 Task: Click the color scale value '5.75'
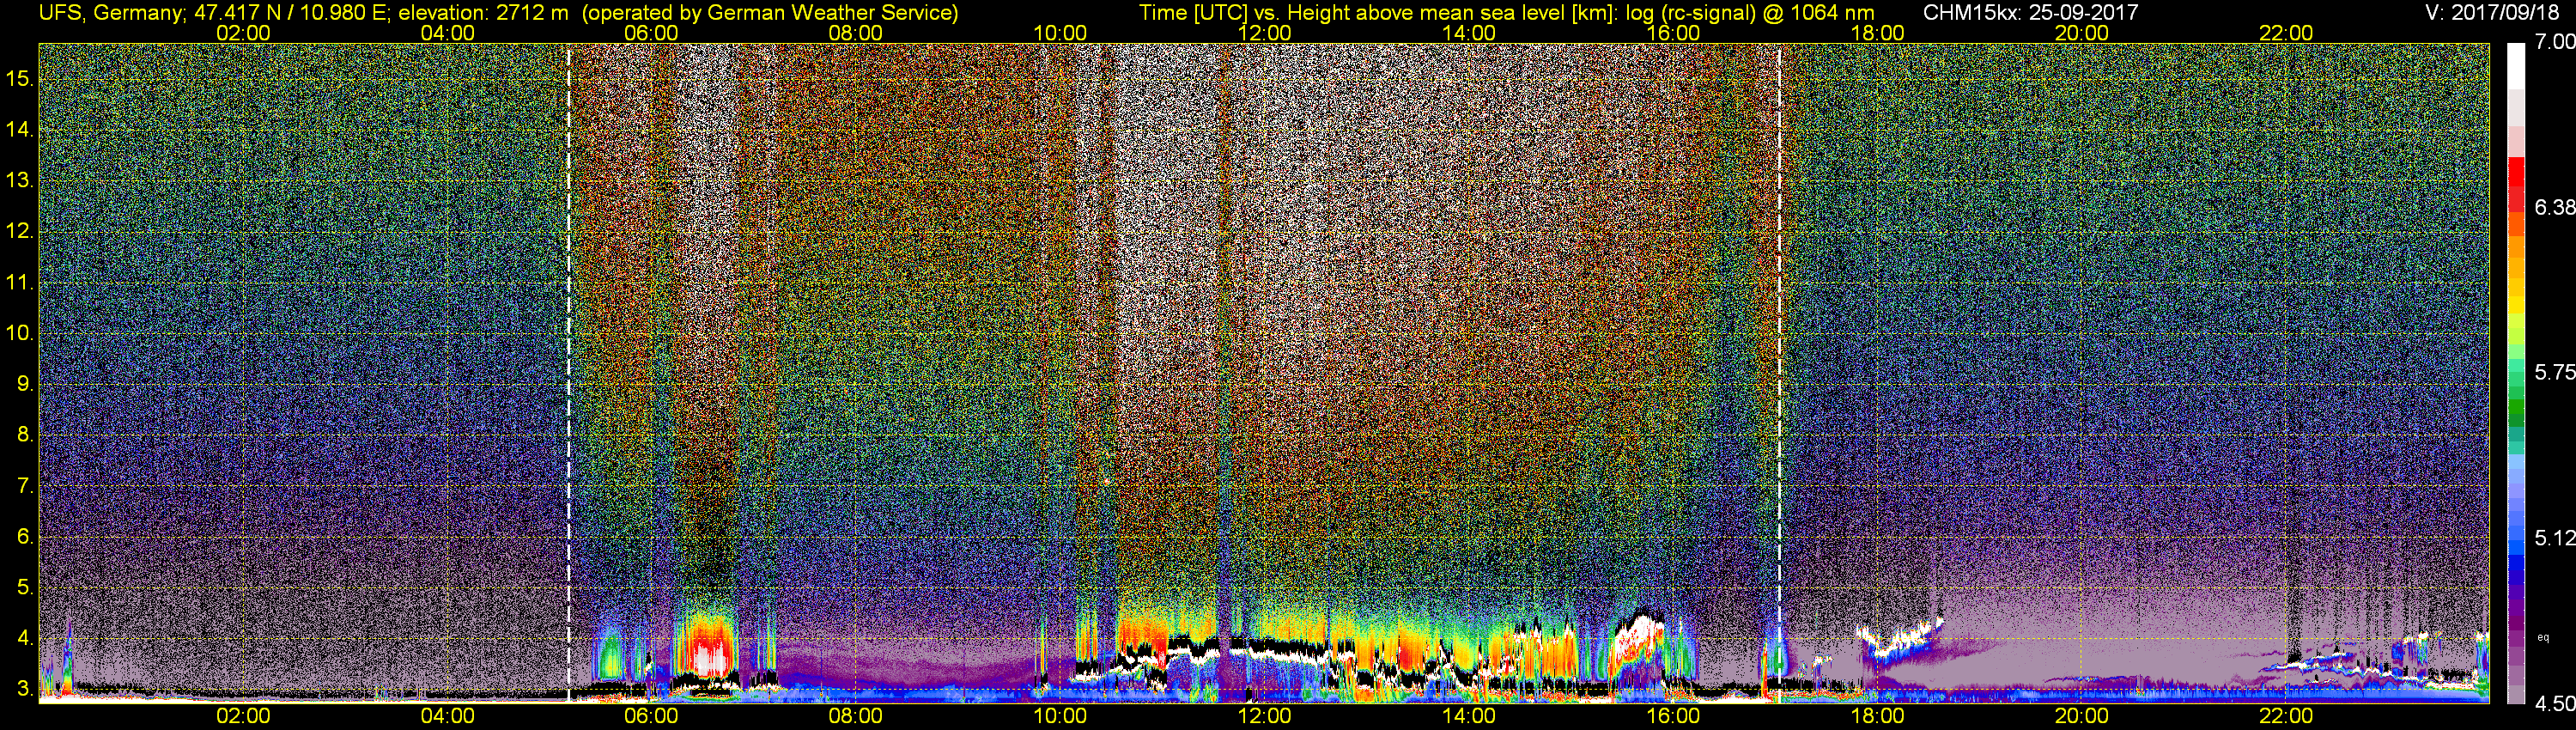point(2555,372)
